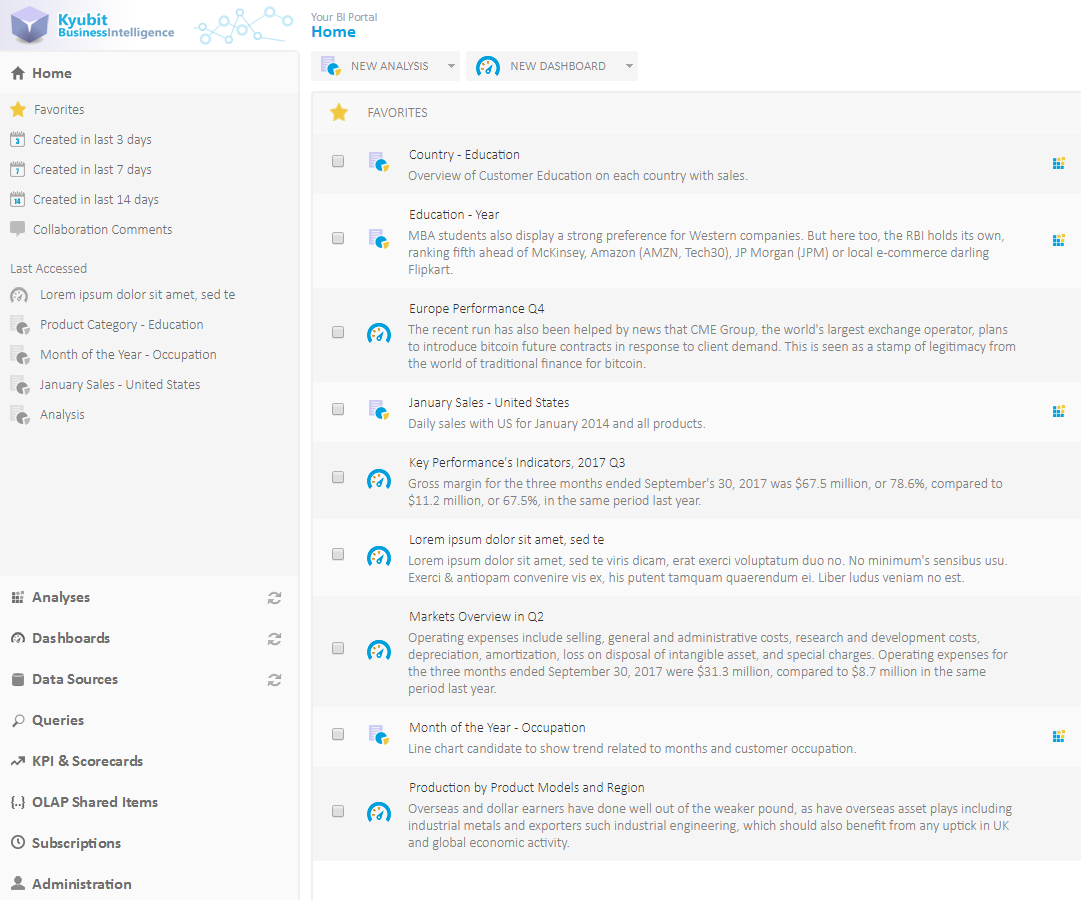Click the gauge icon for Markets Overview in Q2
1081x900 pixels.
(378, 650)
